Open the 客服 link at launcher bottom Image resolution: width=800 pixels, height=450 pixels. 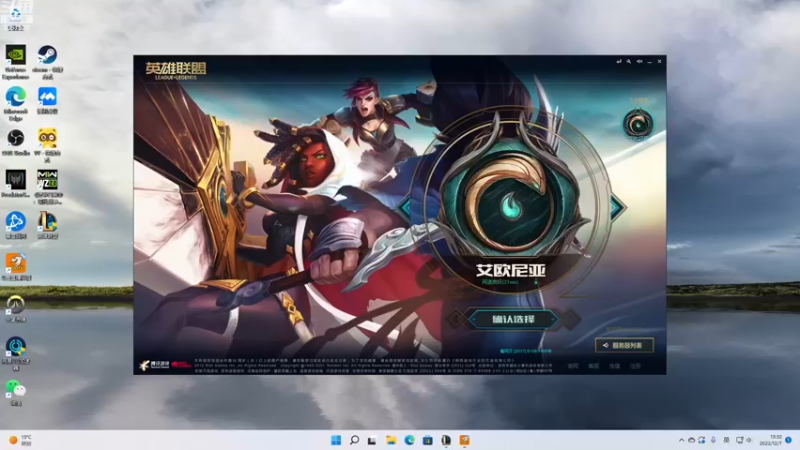point(593,366)
